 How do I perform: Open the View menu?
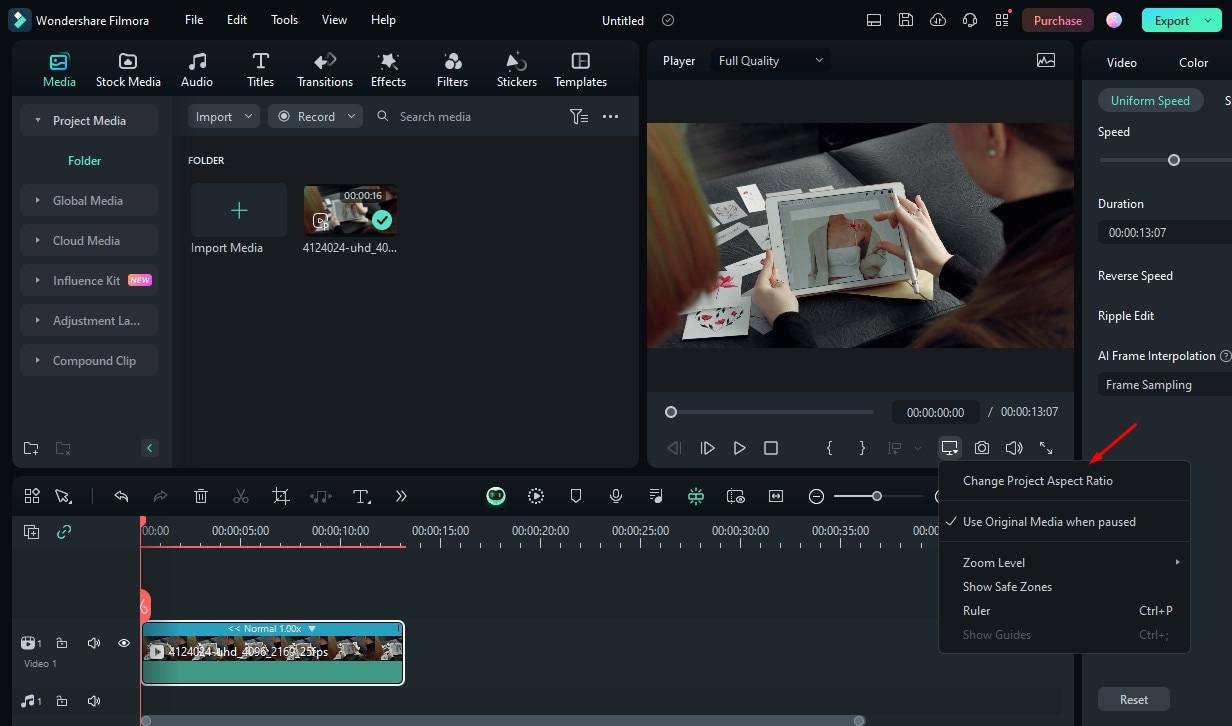tap(334, 20)
